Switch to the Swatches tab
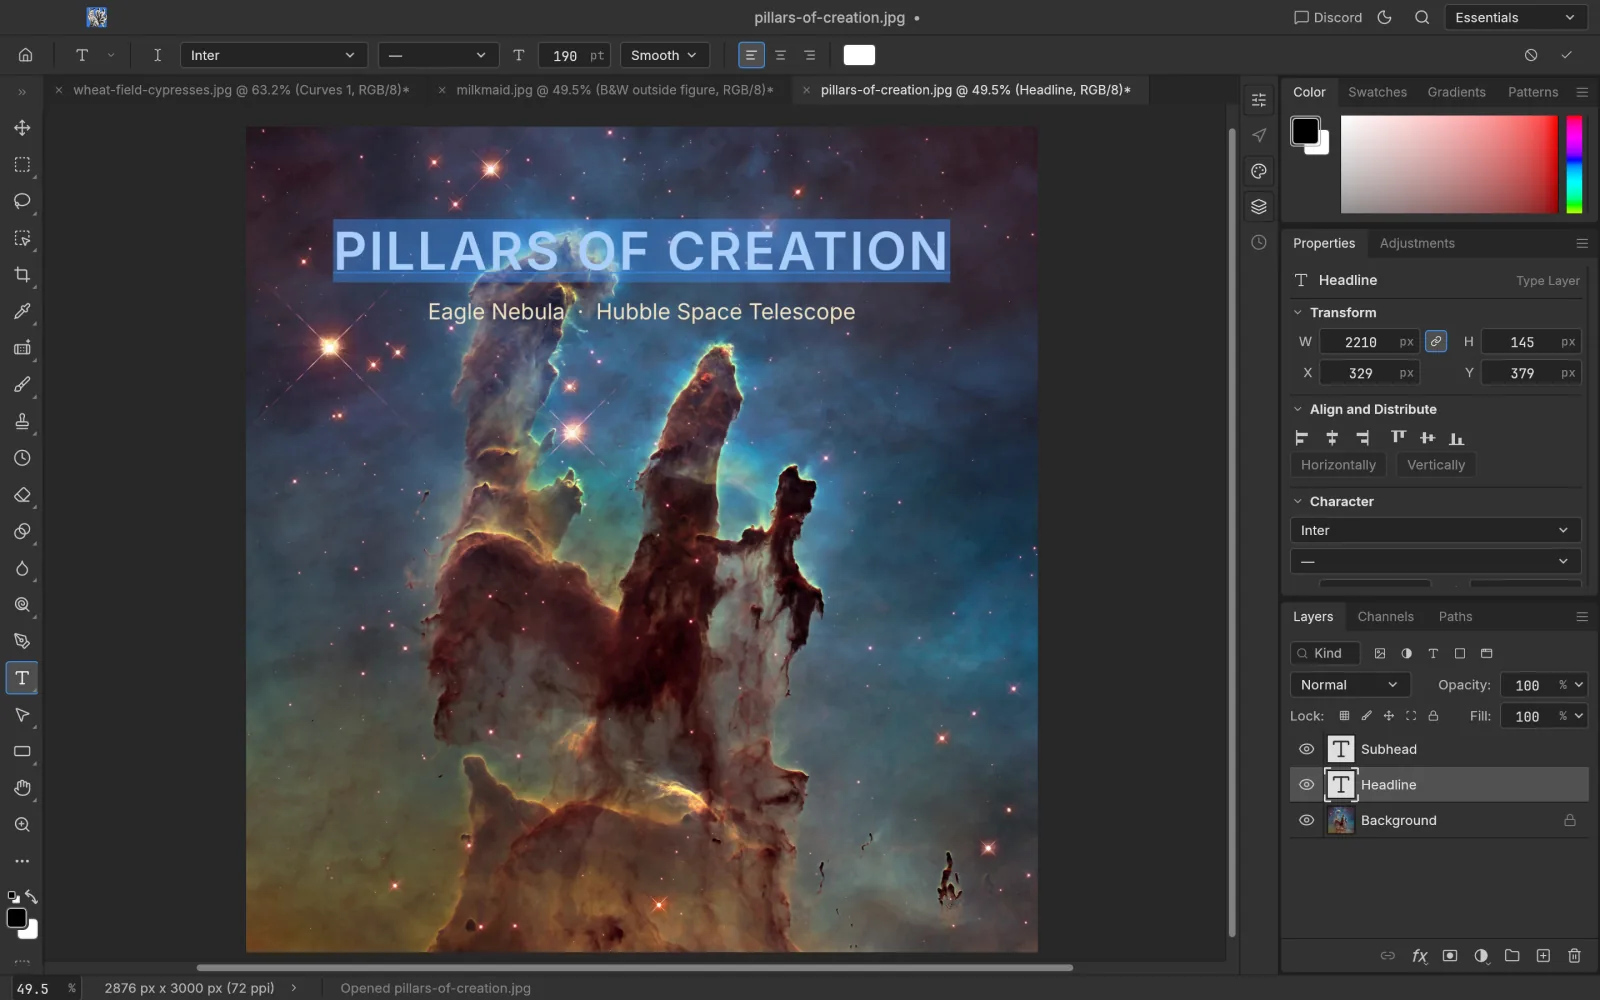This screenshot has height=1000, width=1600. tap(1377, 92)
